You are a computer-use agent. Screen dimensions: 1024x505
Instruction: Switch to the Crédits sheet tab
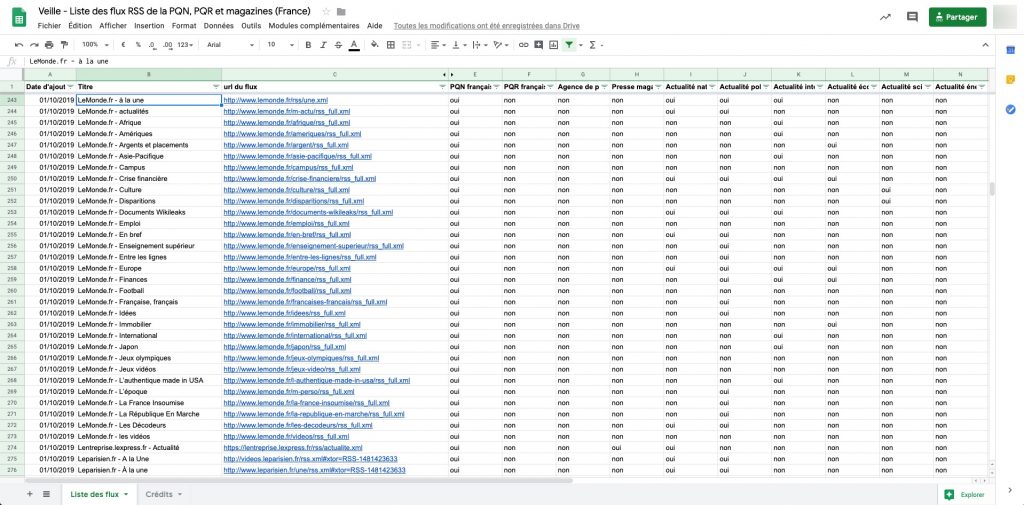pos(163,495)
